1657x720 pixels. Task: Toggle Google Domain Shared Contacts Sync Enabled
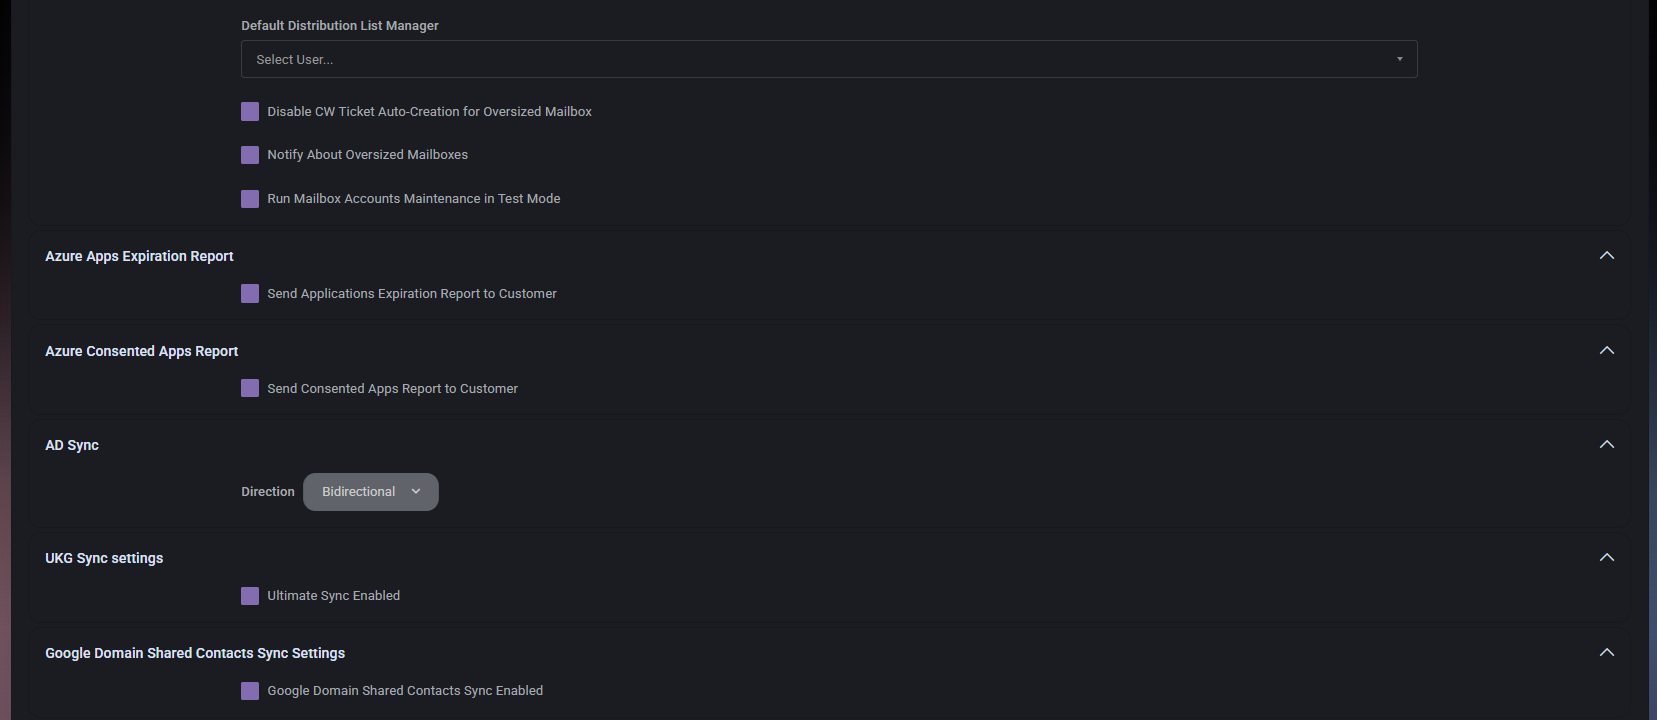[x=249, y=690]
